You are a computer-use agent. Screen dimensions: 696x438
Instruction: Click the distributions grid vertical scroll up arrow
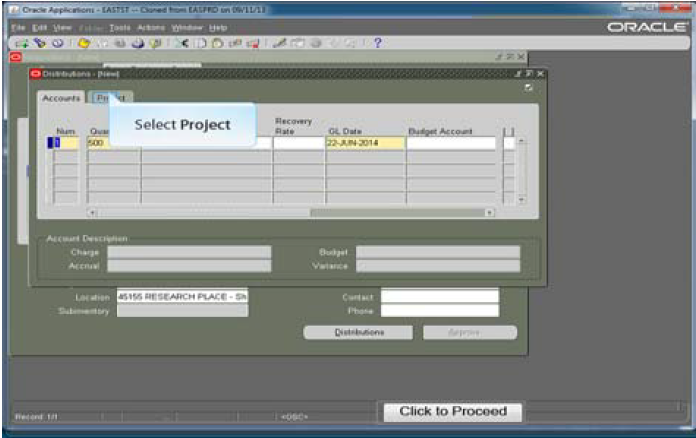[x=522, y=141]
